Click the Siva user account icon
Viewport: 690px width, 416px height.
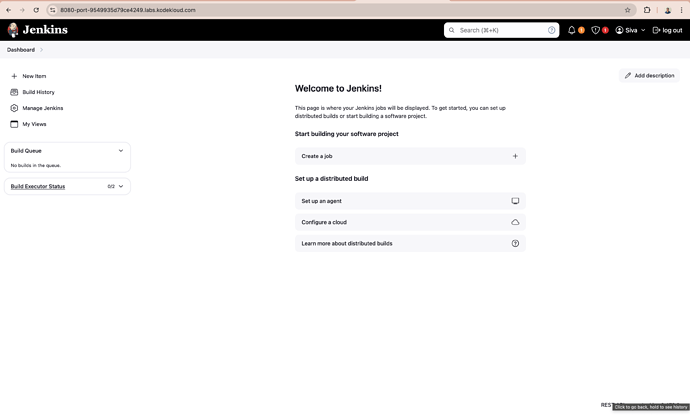coord(619,30)
